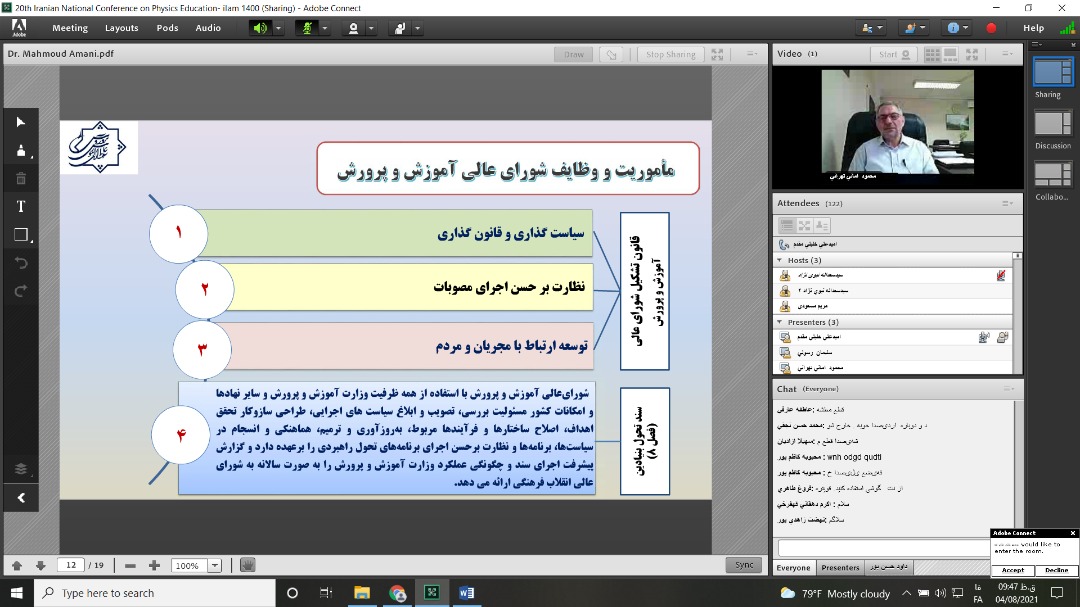Accept the room entry request
The height and width of the screenshot is (607, 1080).
[x=1013, y=570]
